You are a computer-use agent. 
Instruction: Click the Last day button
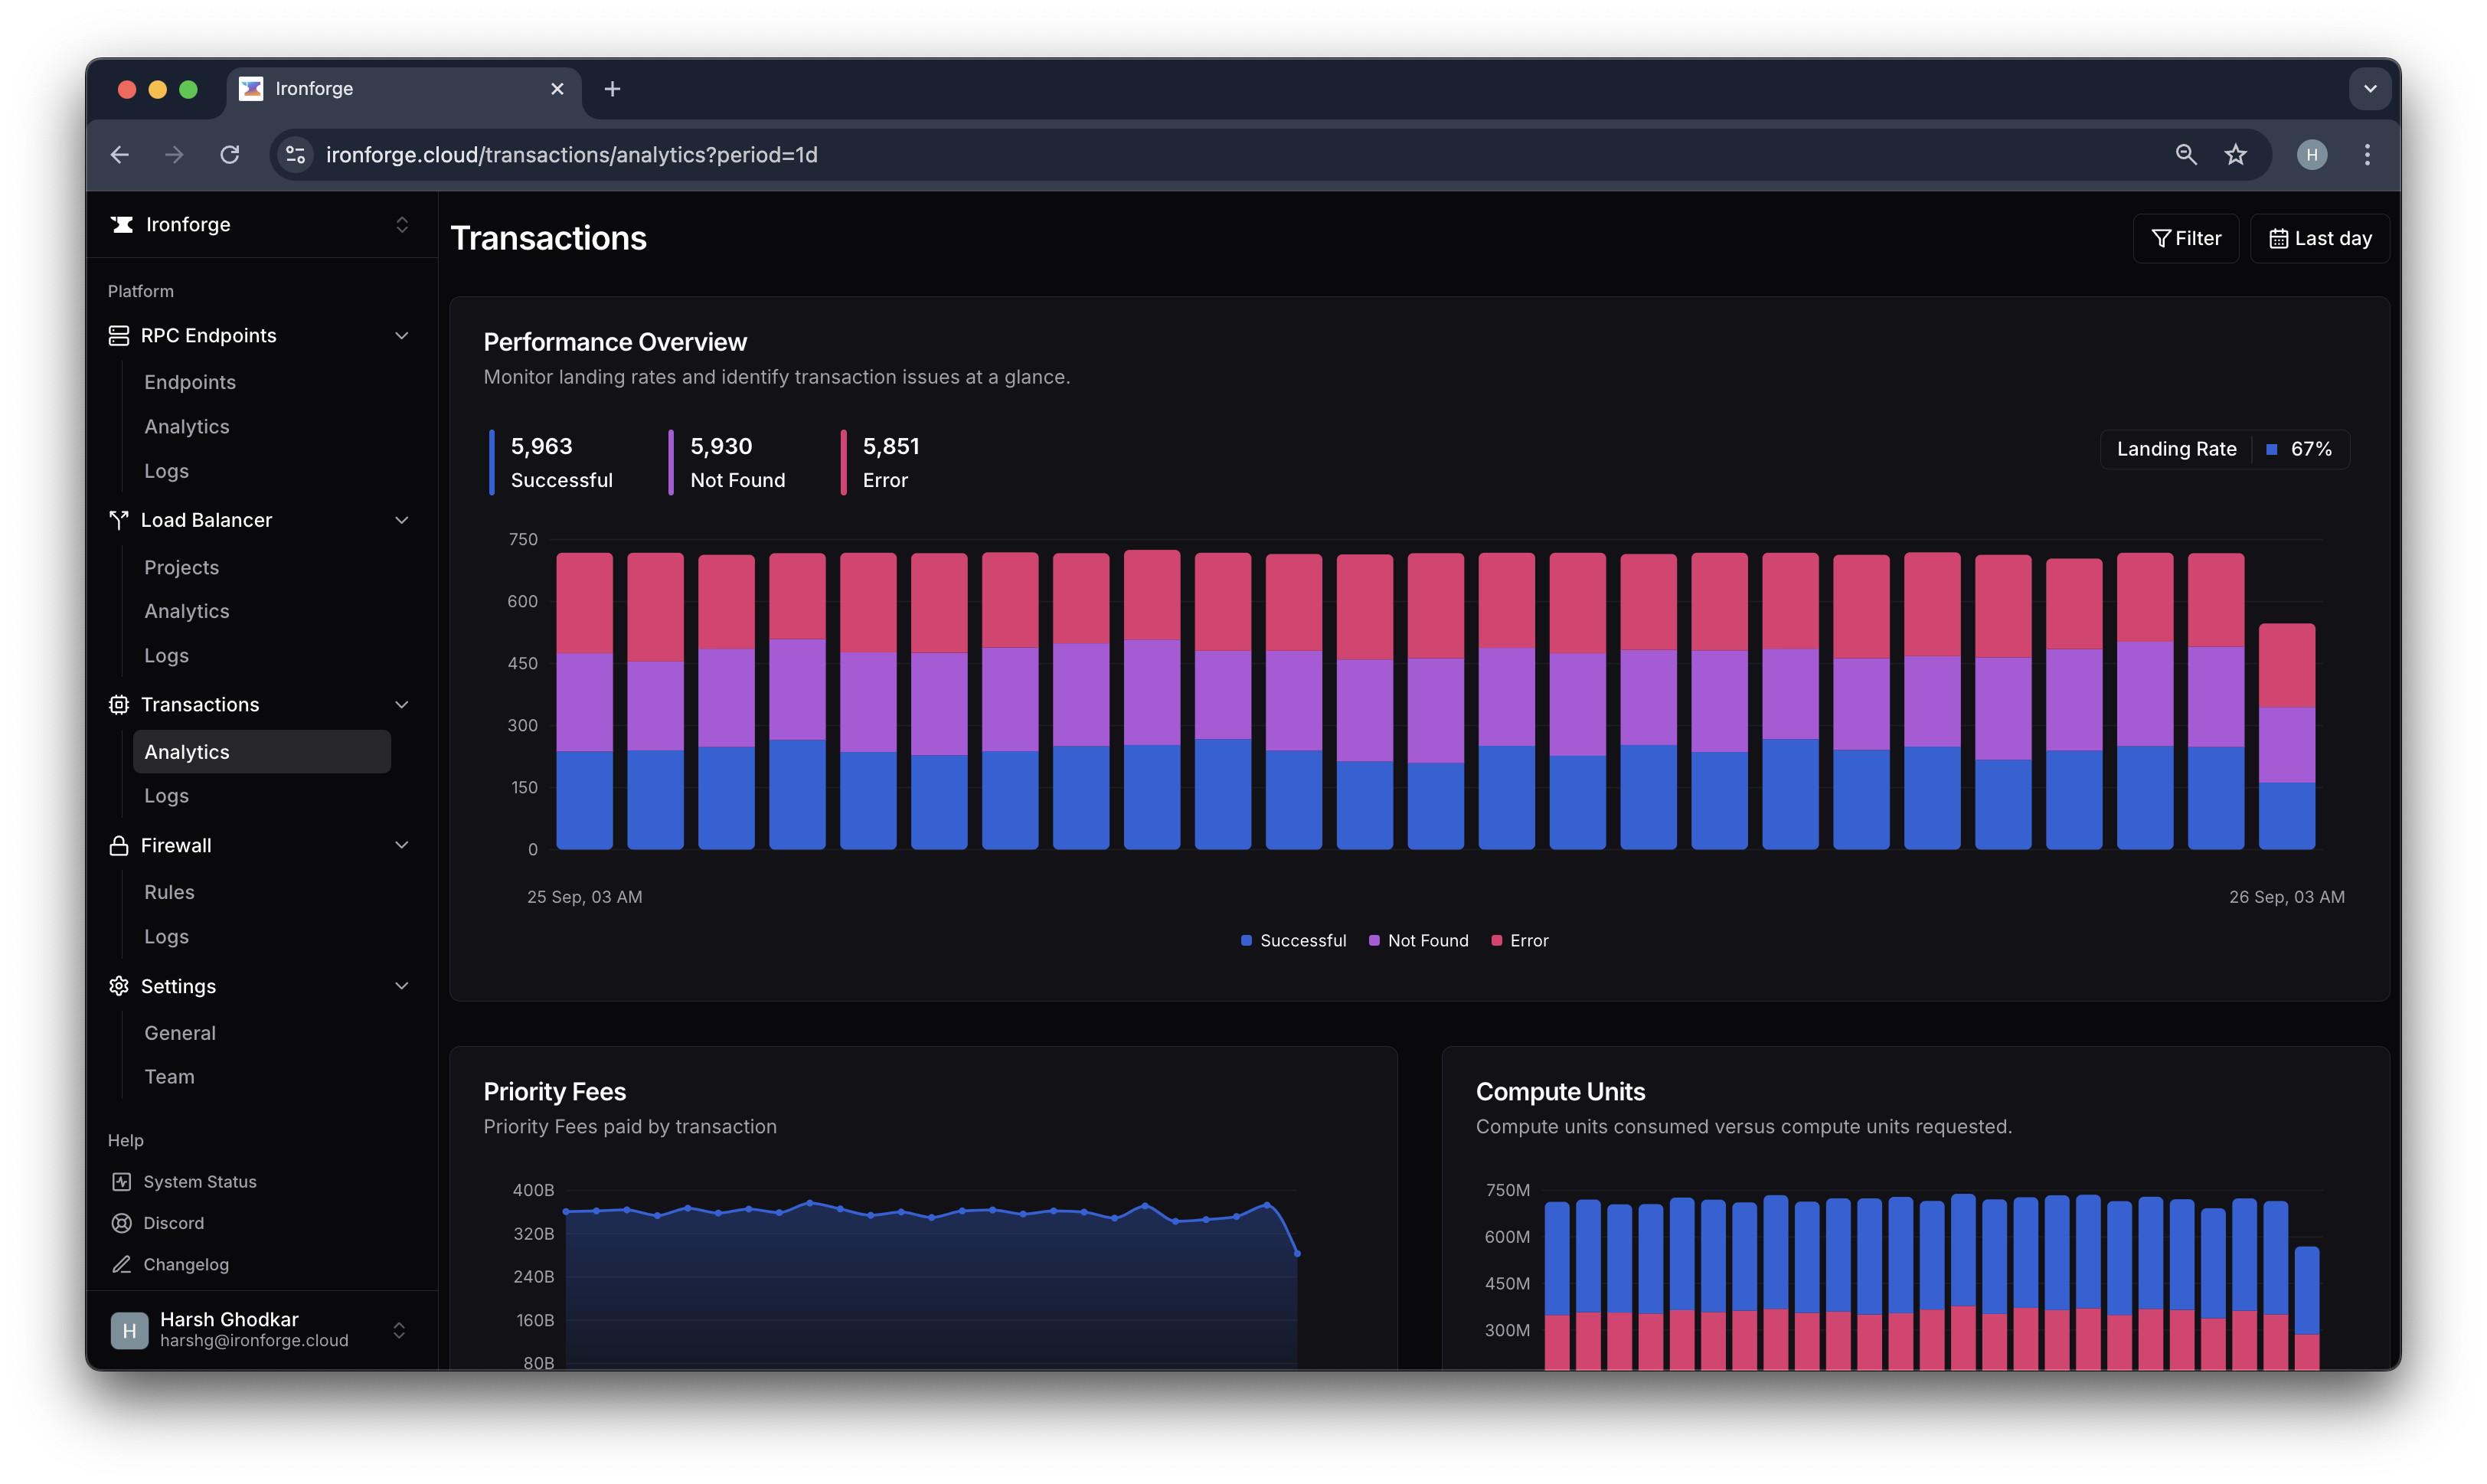pyautogui.click(x=2319, y=237)
